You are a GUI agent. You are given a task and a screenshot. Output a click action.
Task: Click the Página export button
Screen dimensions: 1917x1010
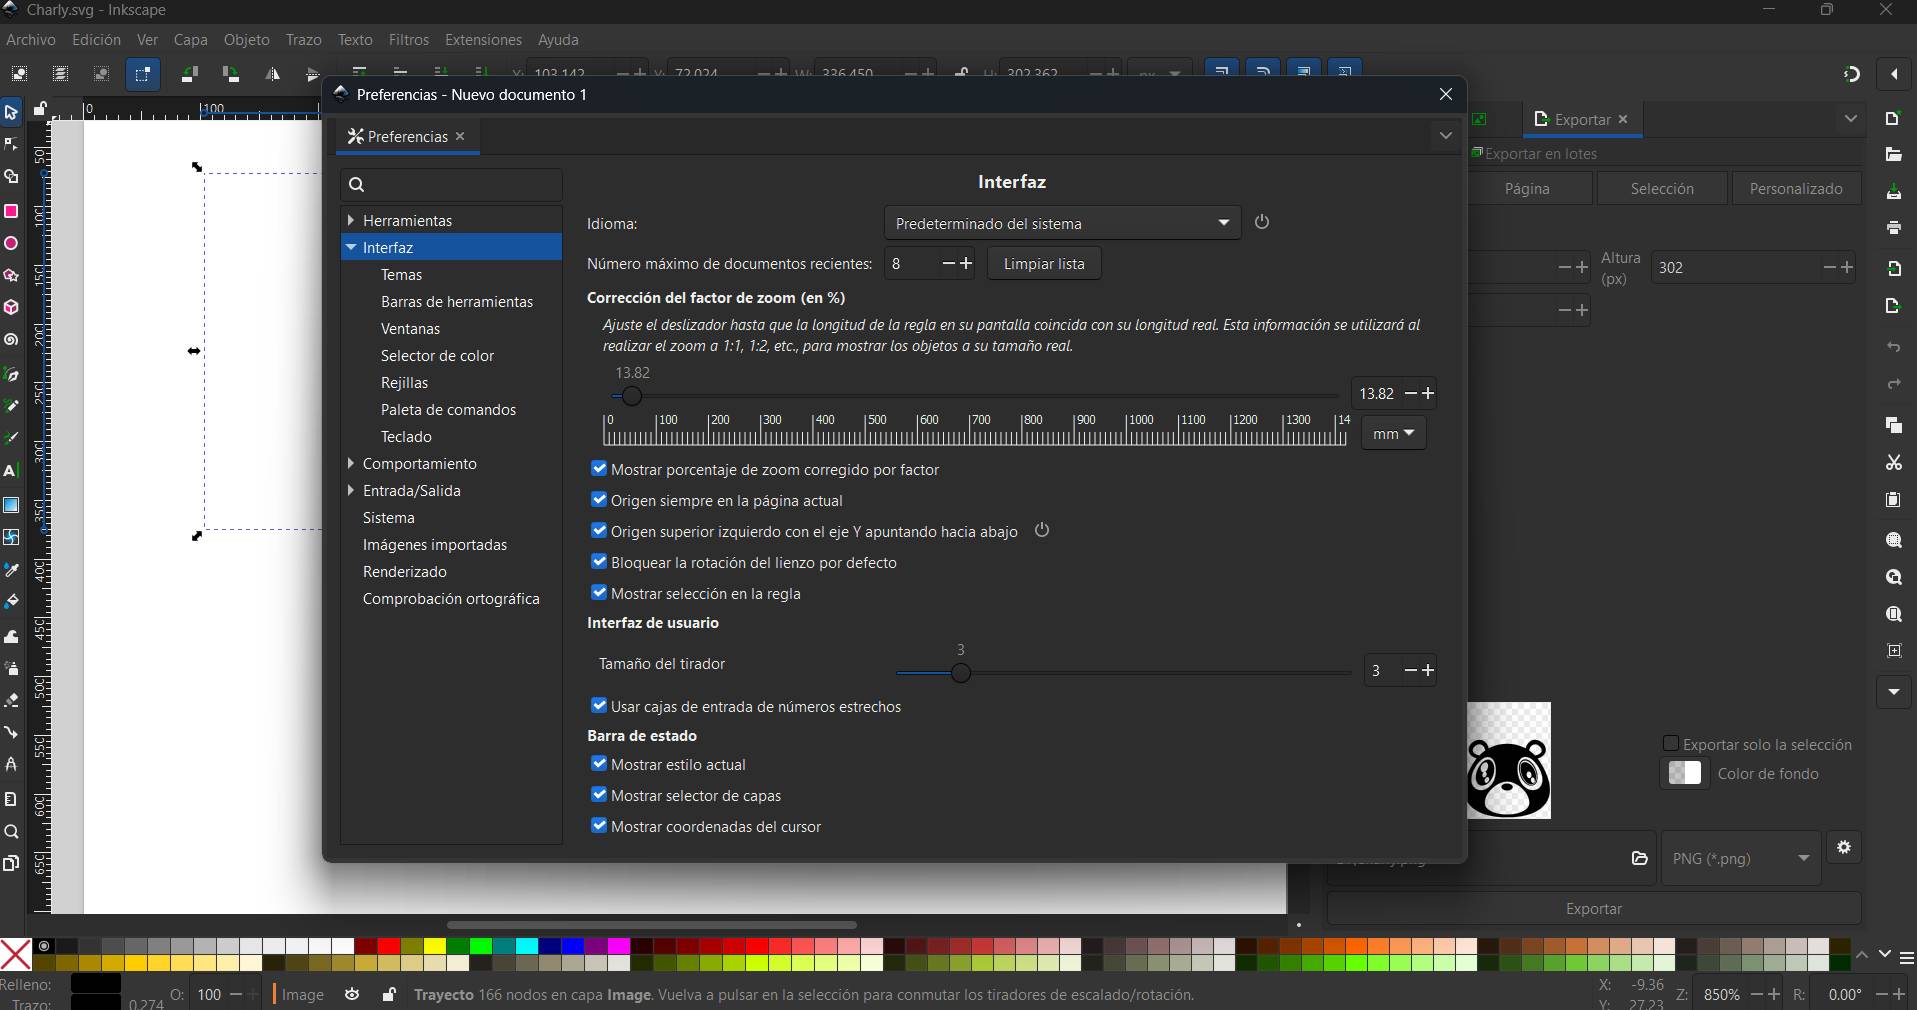click(x=1527, y=189)
